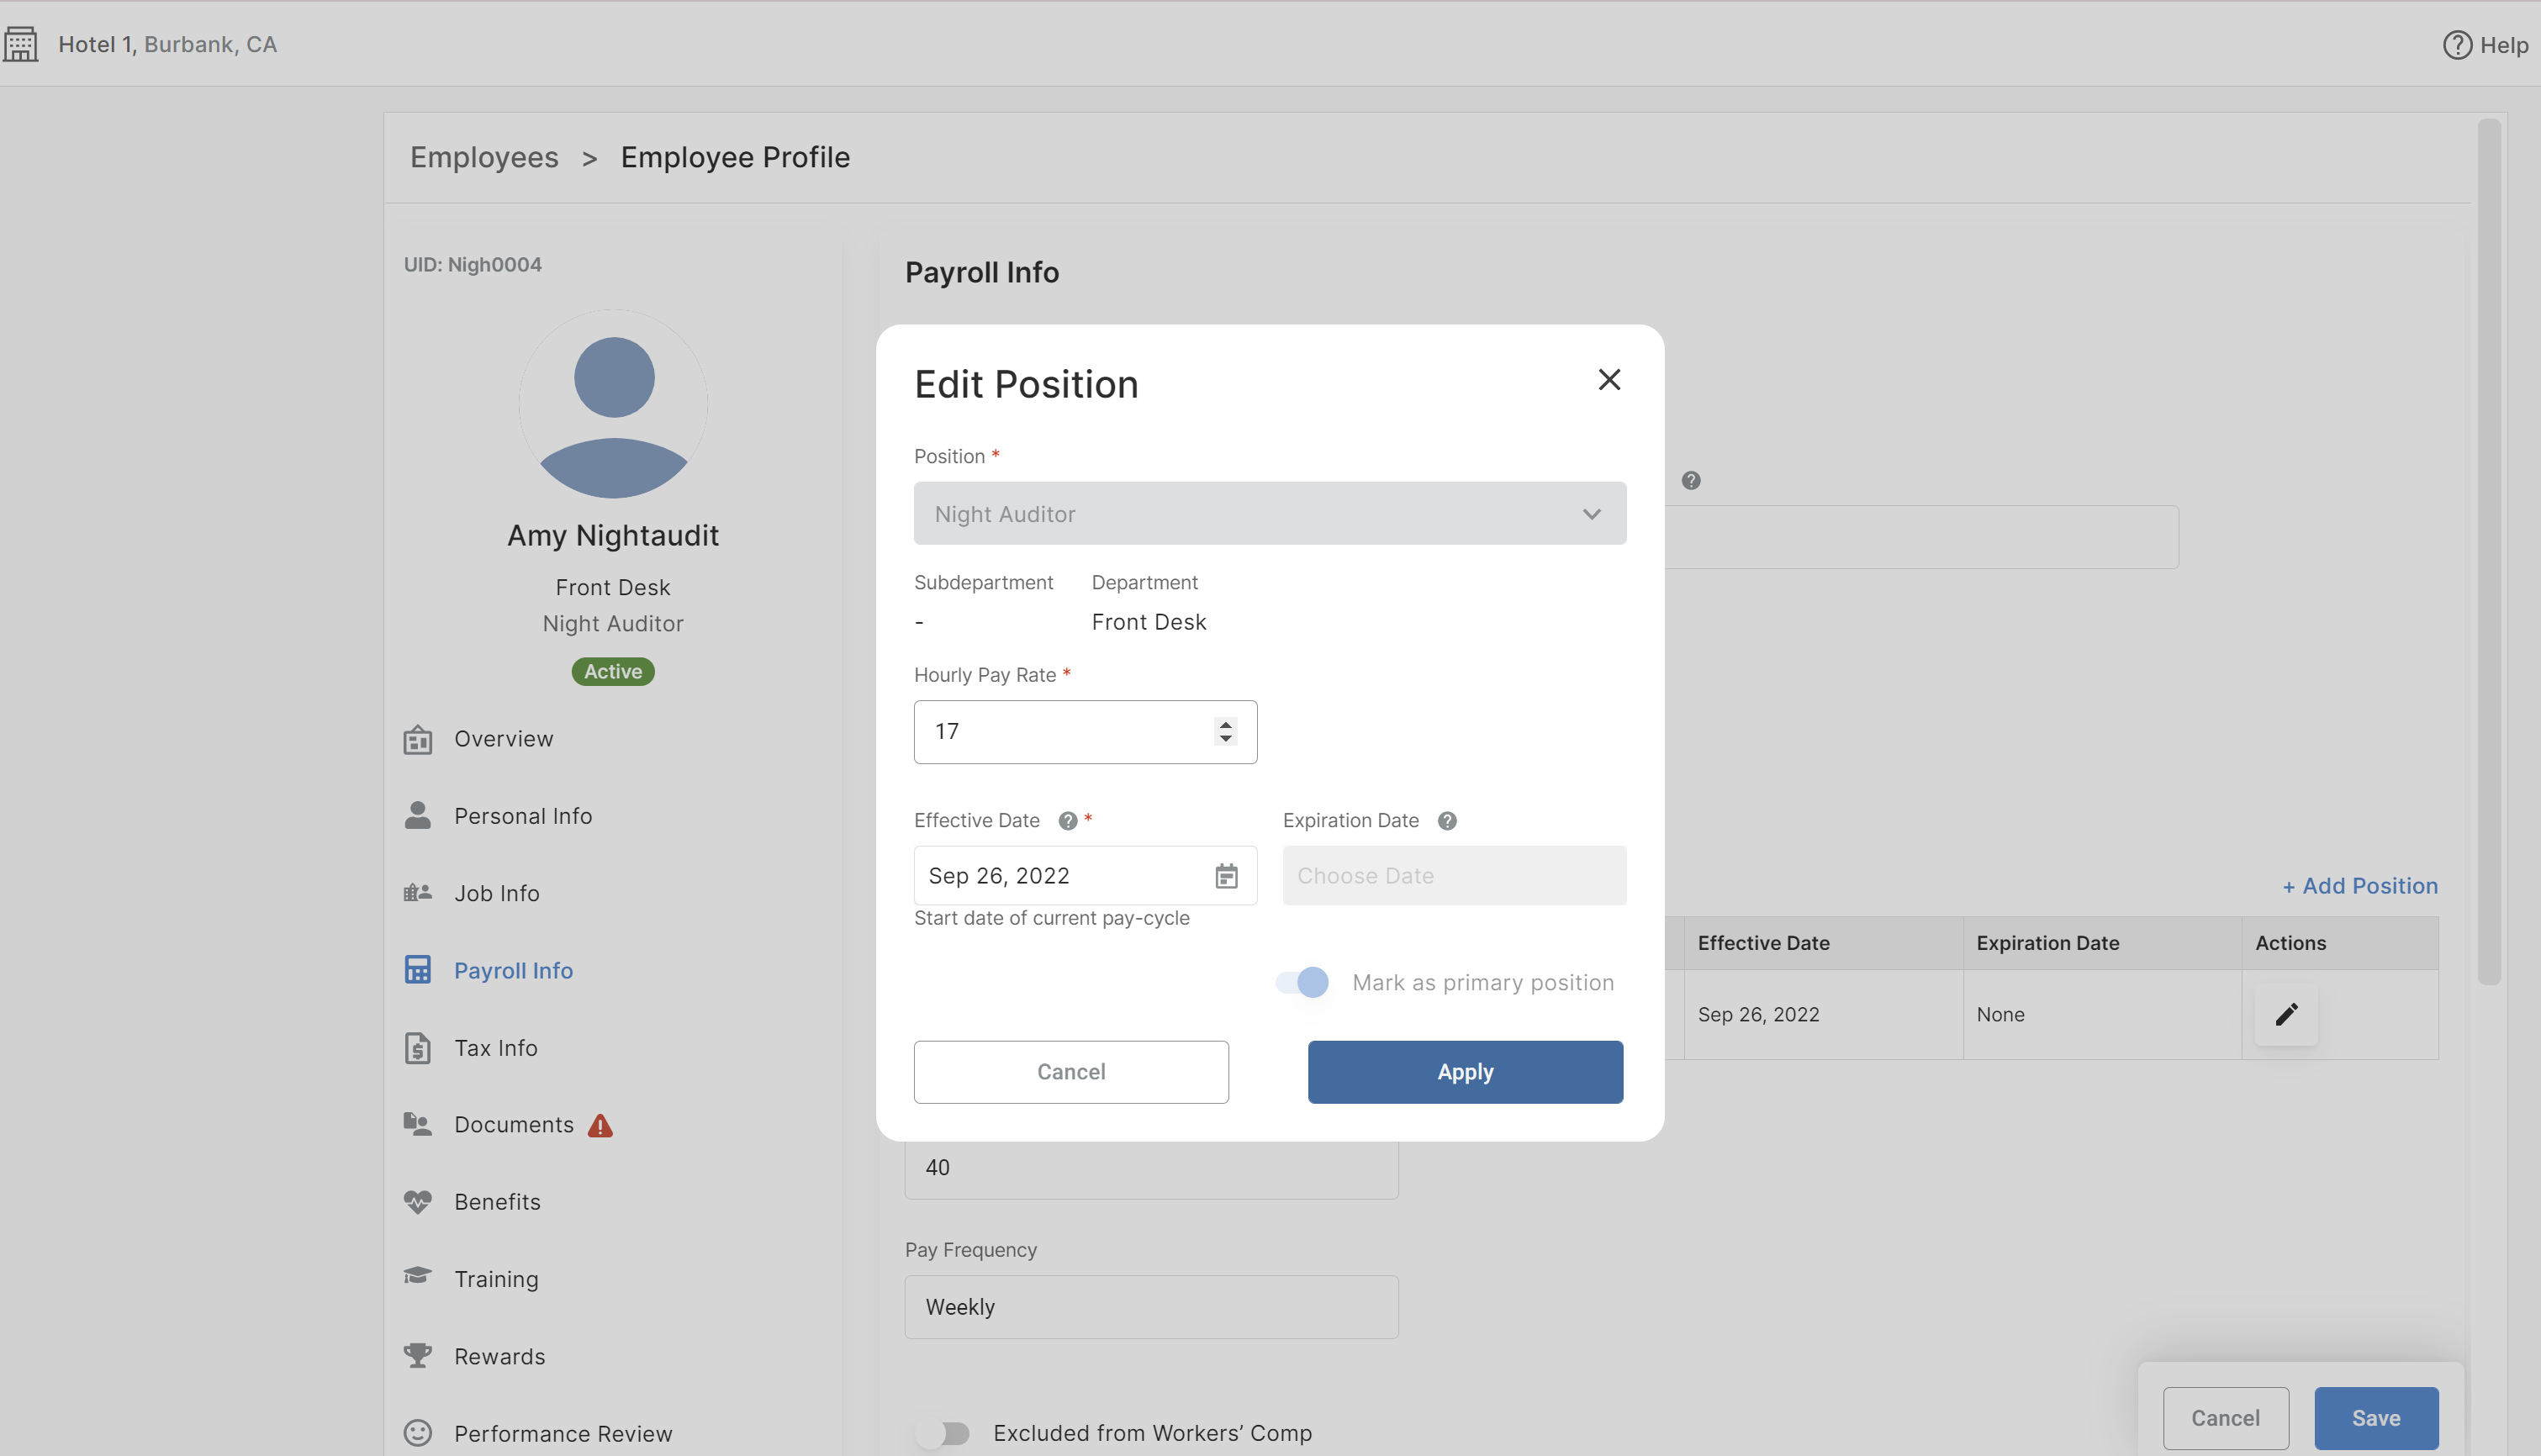Click the Expiration Date help question icon

click(x=1447, y=820)
